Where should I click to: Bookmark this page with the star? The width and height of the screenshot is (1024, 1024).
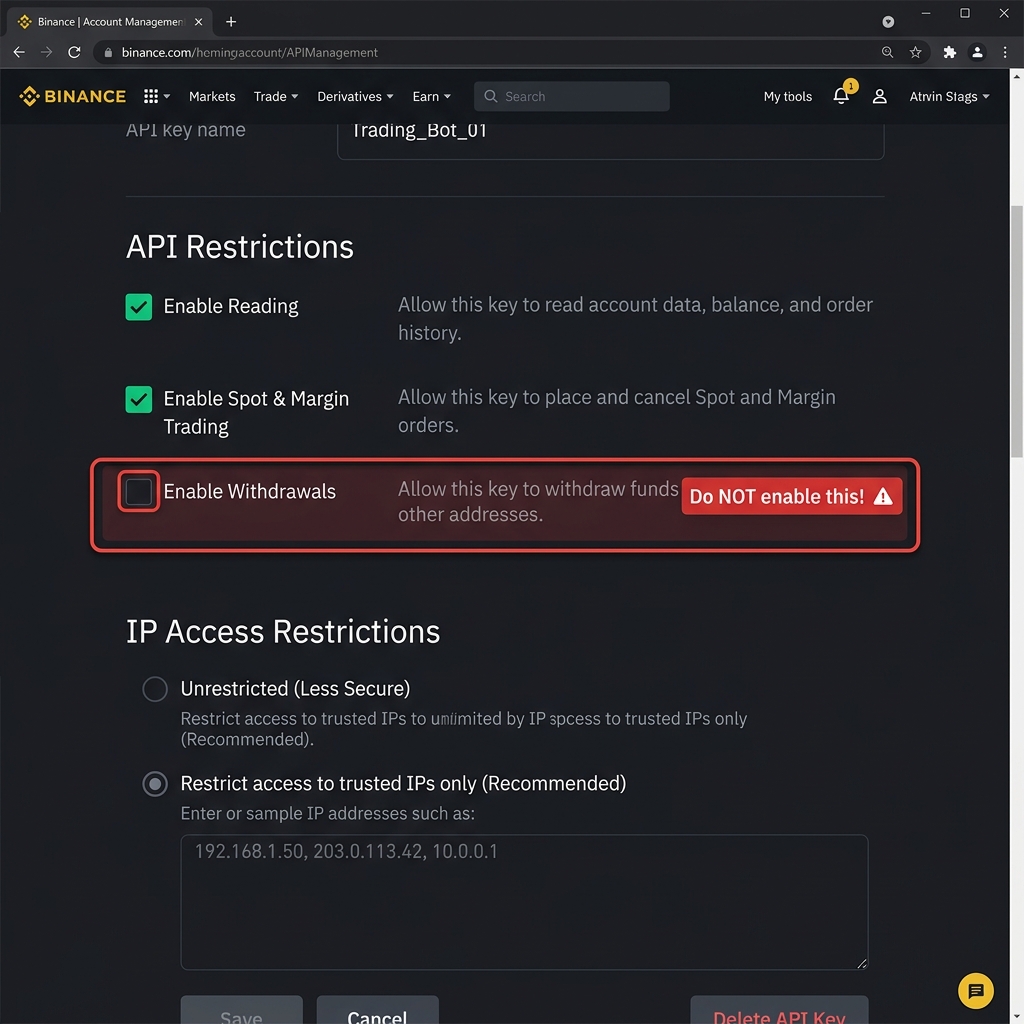pos(916,52)
